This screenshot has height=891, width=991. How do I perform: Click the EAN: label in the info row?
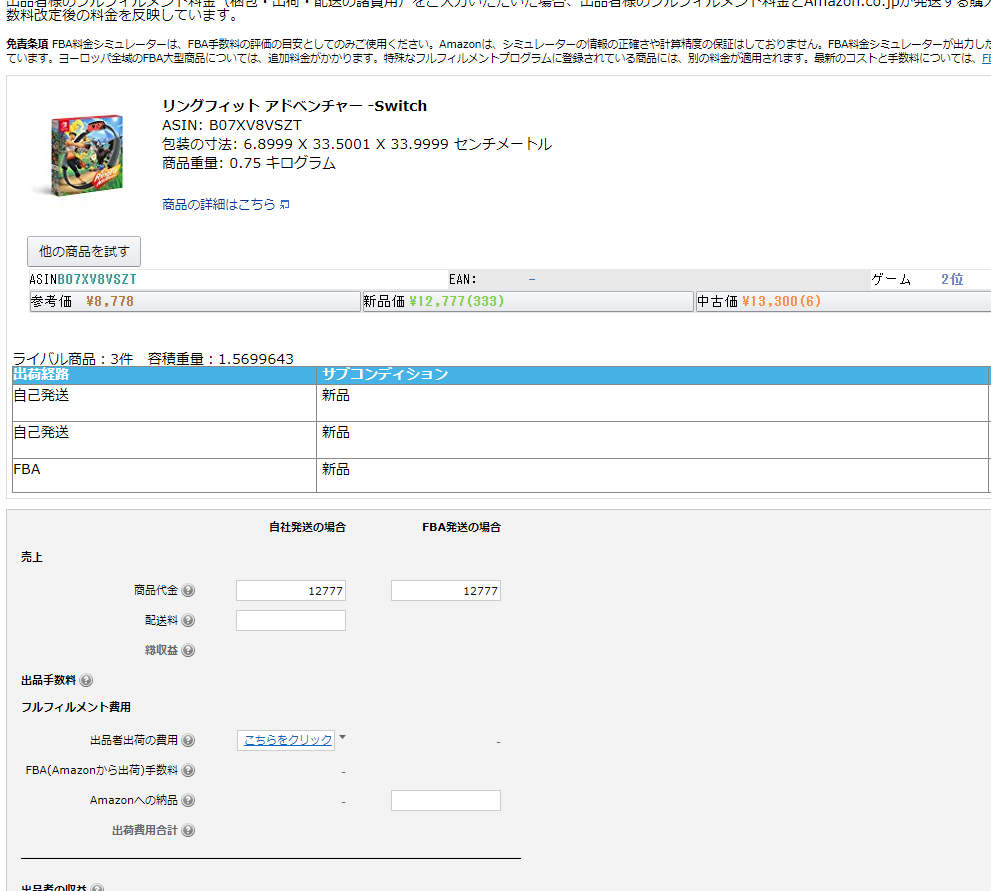pyautogui.click(x=463, y=279)
